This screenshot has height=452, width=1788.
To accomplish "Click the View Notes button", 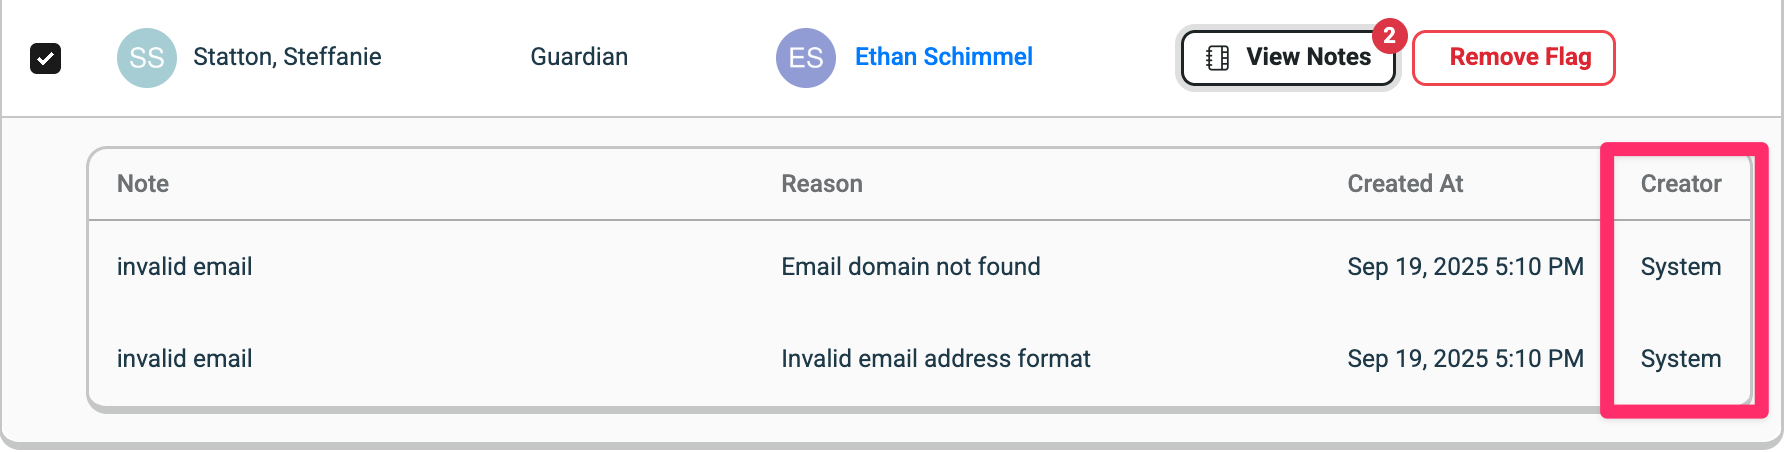I will pos(1288,58).
